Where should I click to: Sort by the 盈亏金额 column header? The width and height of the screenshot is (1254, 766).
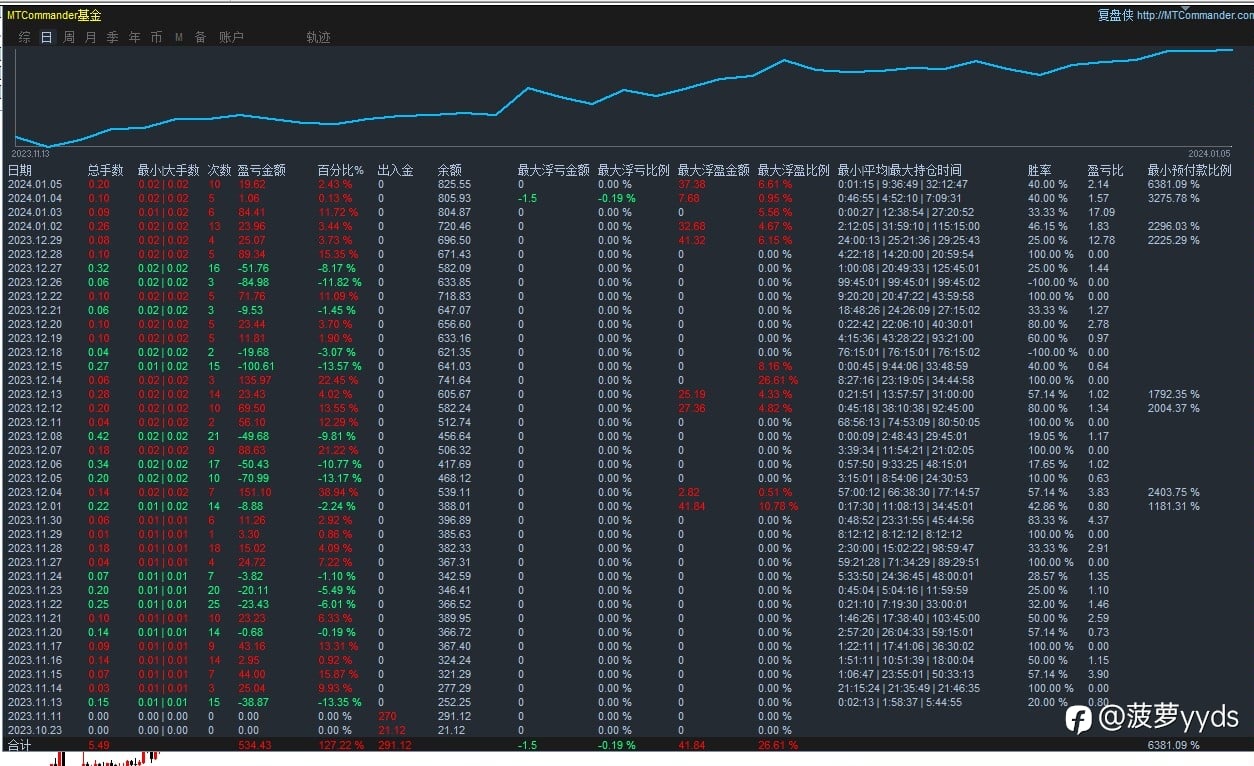tap(262, 170)
